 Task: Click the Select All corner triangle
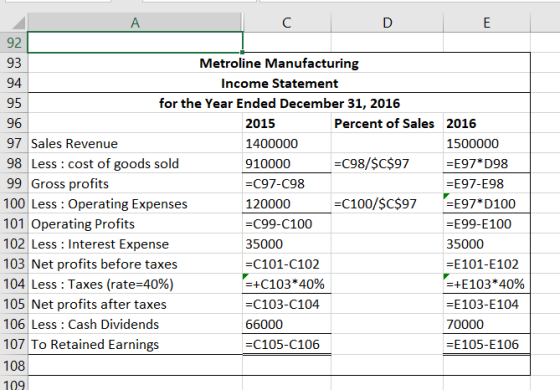pyautogui.click(x=18, y=23)
